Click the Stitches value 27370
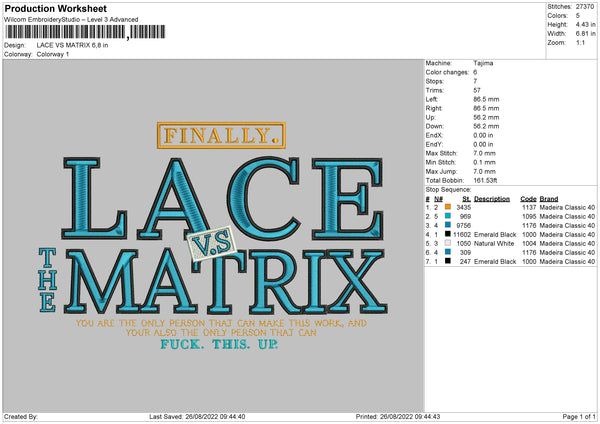This screenshot has height=424, width=600. click(x=585, y=7)
